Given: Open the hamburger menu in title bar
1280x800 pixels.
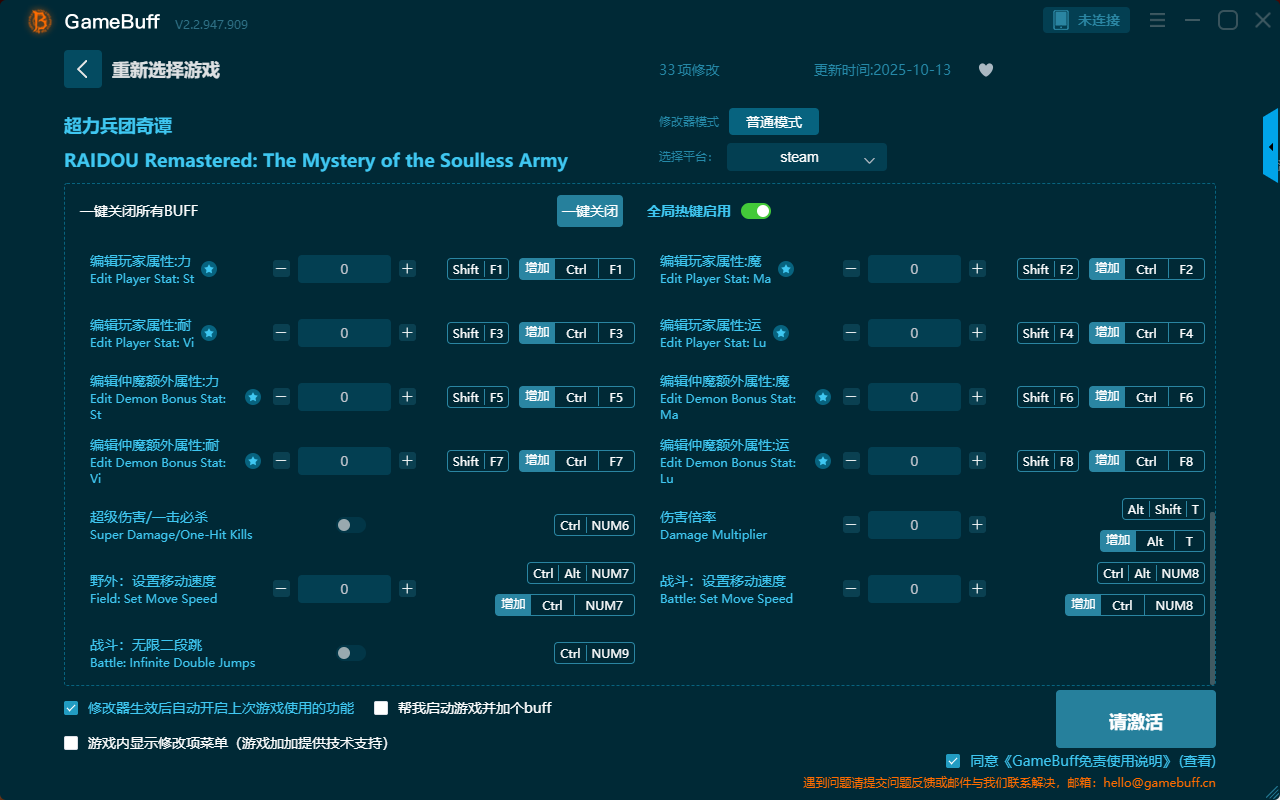Looking at the screenshot, I should coord(1157,20).
